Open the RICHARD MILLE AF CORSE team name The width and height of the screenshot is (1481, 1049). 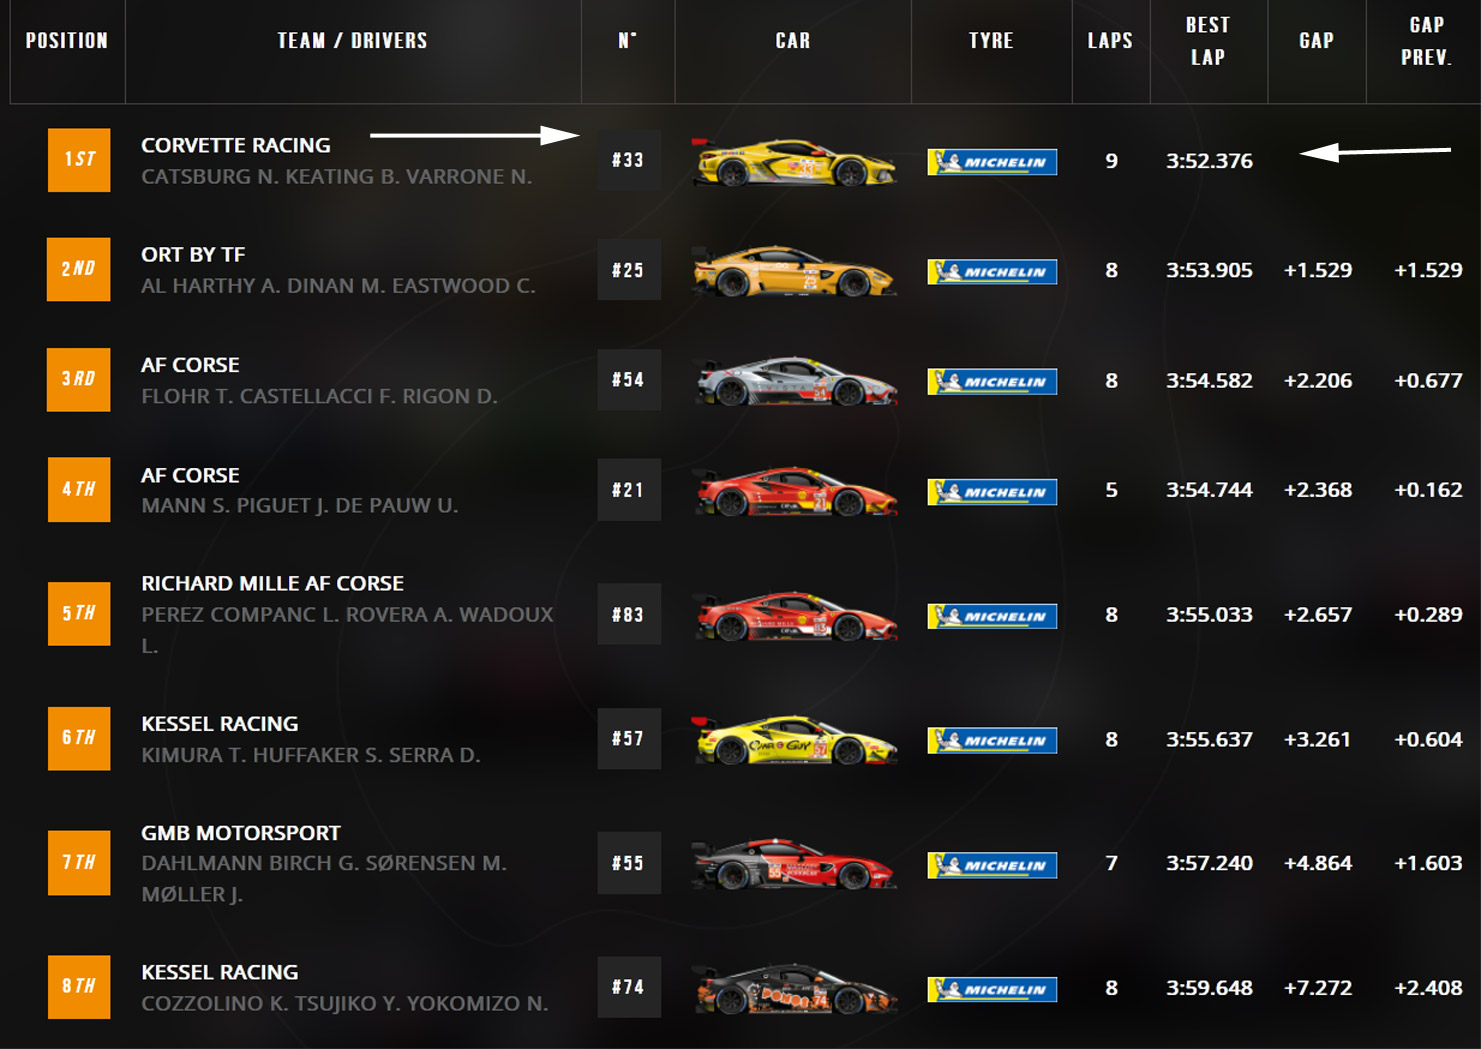tap(272, 583)
